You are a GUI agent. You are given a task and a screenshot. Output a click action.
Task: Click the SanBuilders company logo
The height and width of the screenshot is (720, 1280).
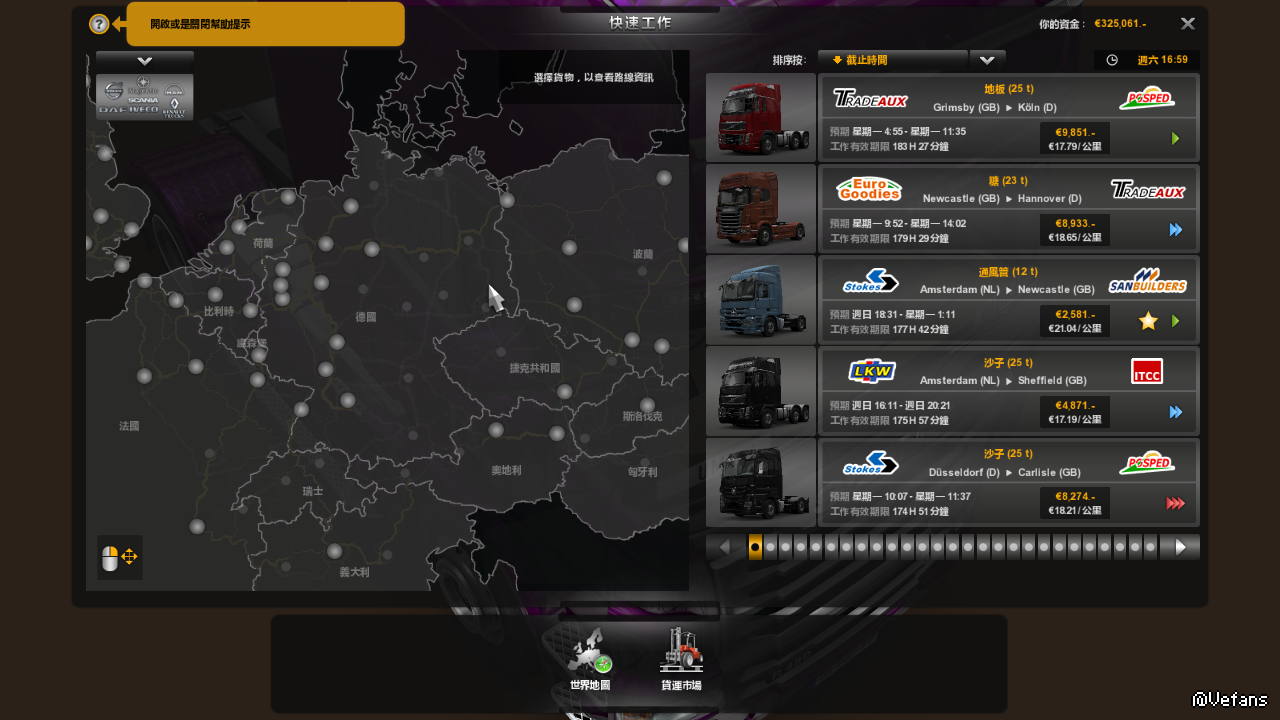(x=1148, y=281)
